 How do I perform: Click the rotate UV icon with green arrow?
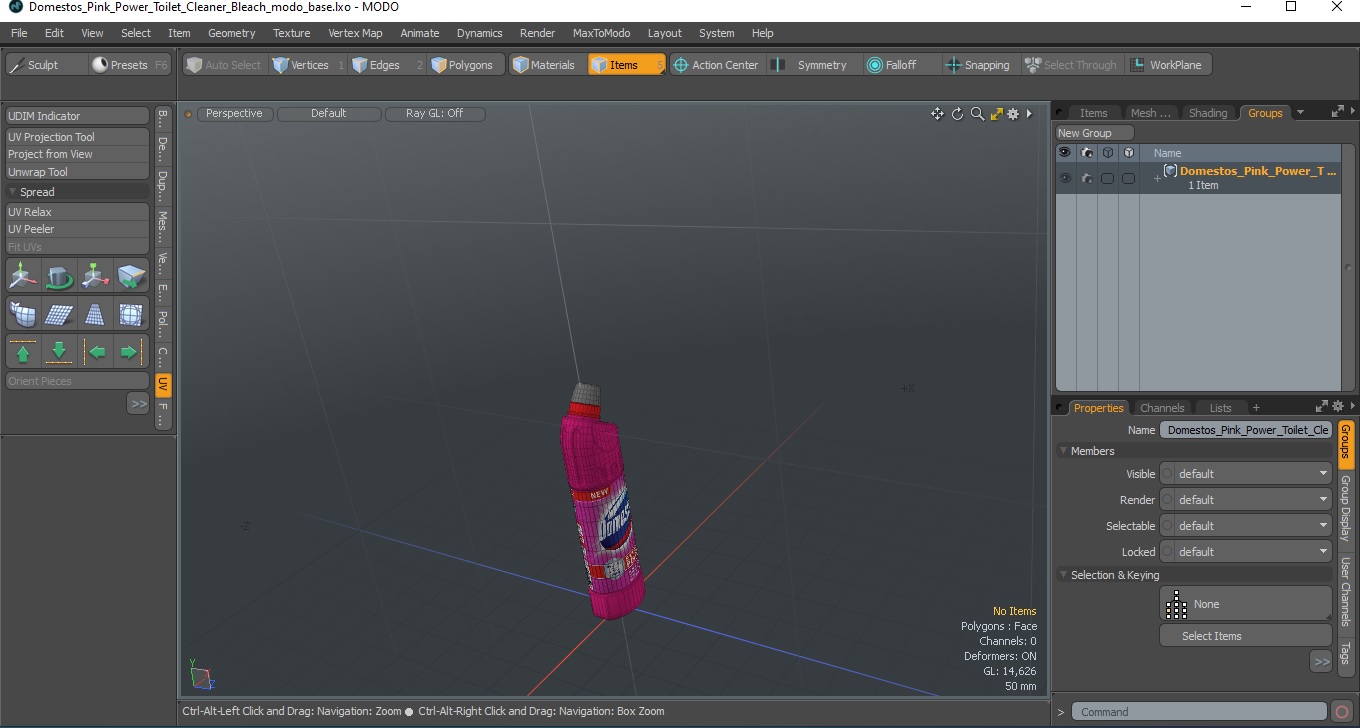pyautogui.click(x=59, y=276)
